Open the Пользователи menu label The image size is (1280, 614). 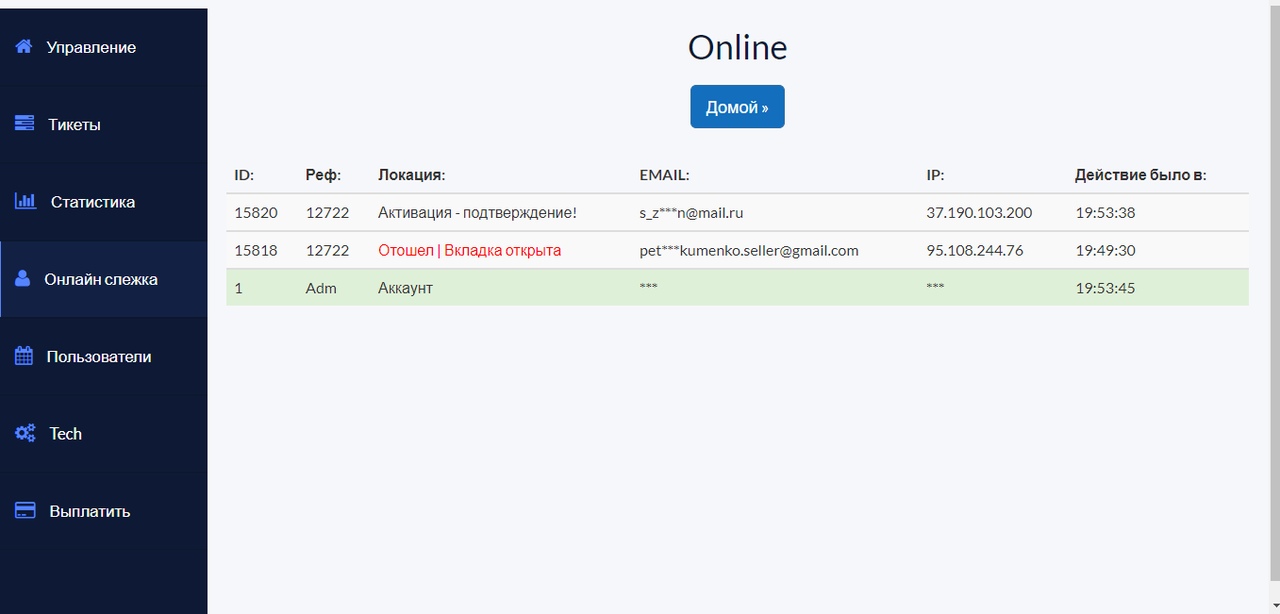pos(98,357)
